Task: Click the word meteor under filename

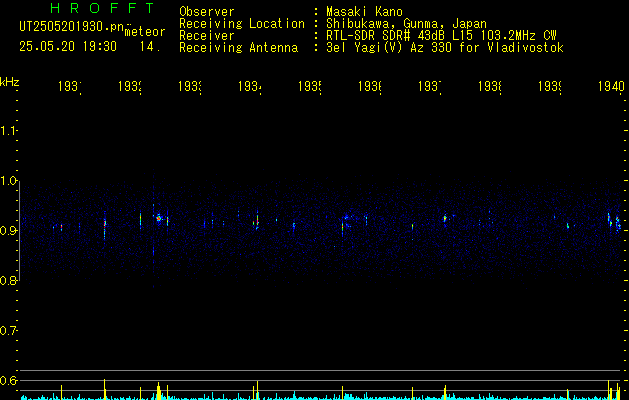Action: 145,32
